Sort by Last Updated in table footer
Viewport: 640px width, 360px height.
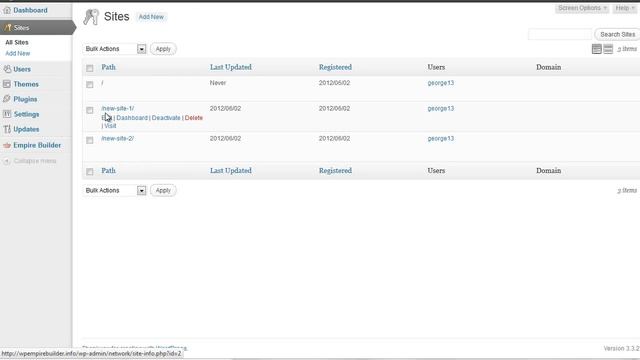[x=231, y=171]
